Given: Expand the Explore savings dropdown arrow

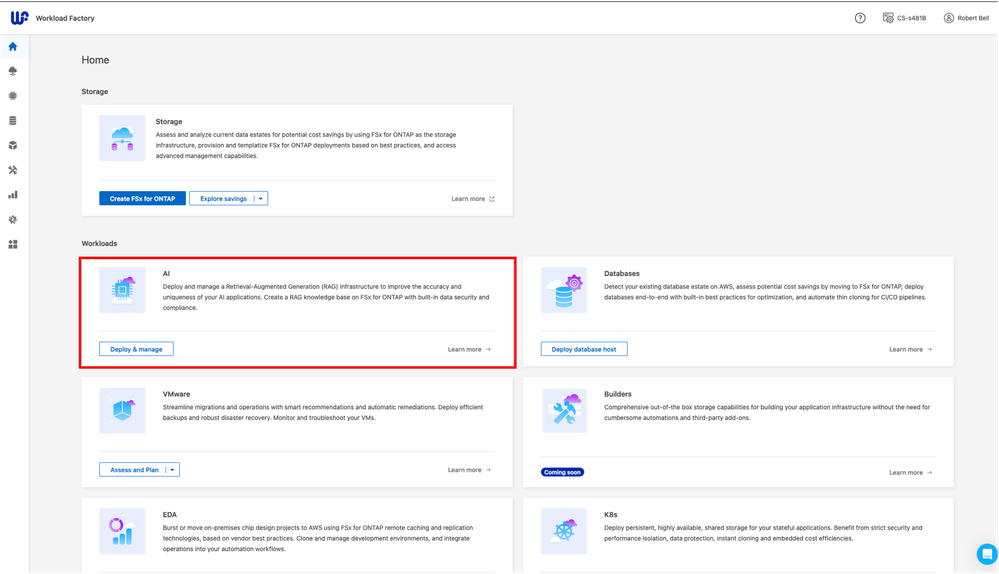Looking at the screenshot, I should pyautogui.click(x=261, y=199).
